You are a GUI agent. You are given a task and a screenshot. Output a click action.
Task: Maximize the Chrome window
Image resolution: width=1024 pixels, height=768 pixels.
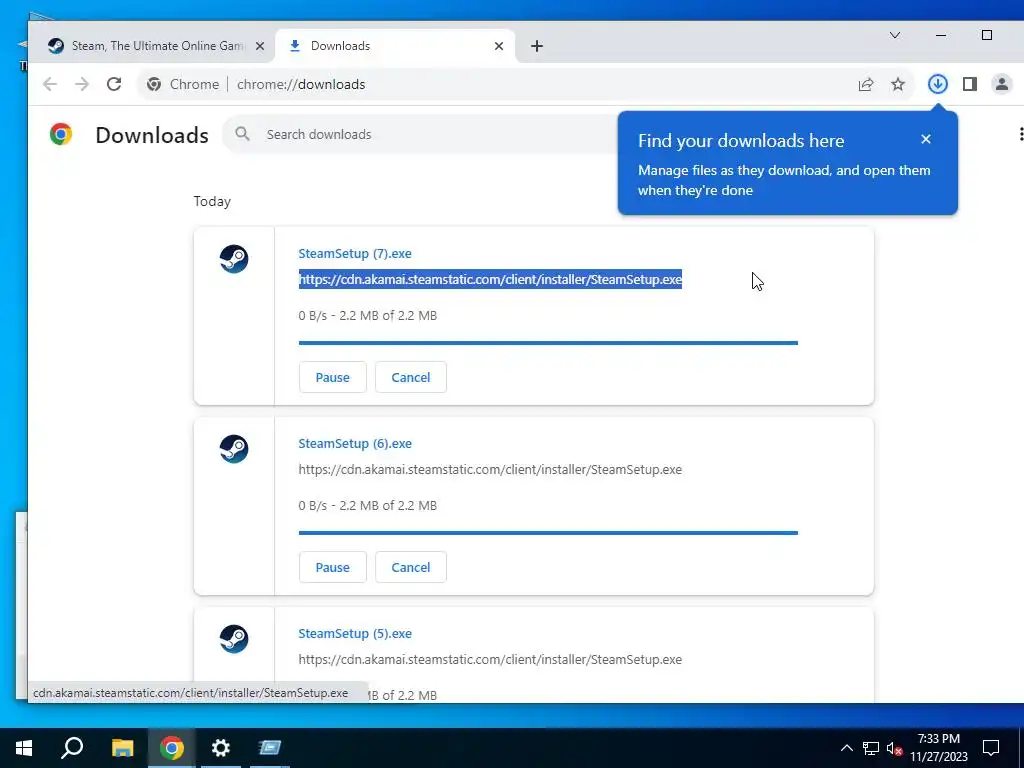[987, 35]
